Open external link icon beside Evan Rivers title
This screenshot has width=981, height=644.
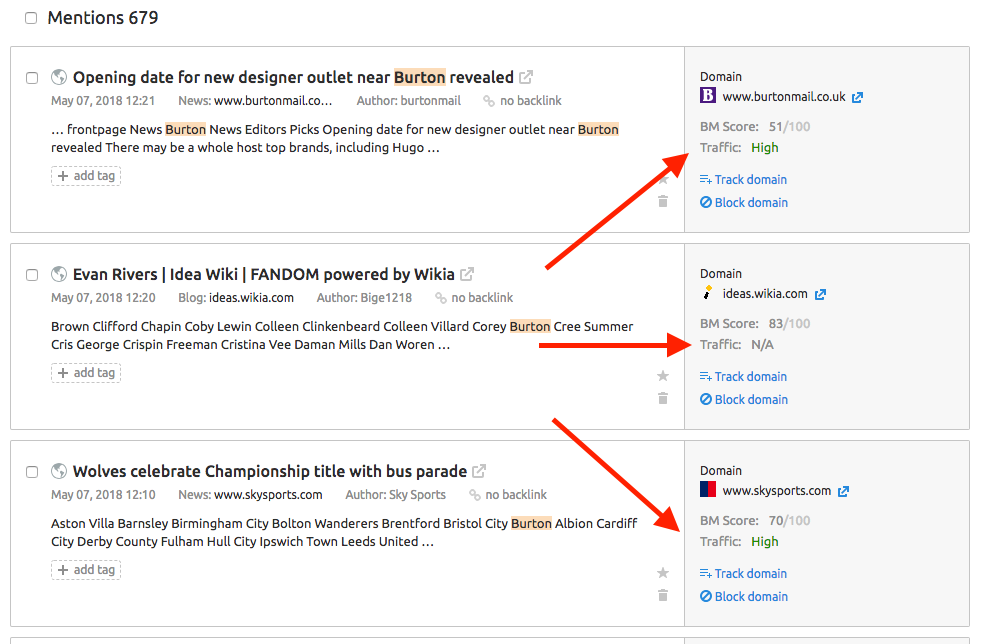pyautogui.click(x=467, y=274)
